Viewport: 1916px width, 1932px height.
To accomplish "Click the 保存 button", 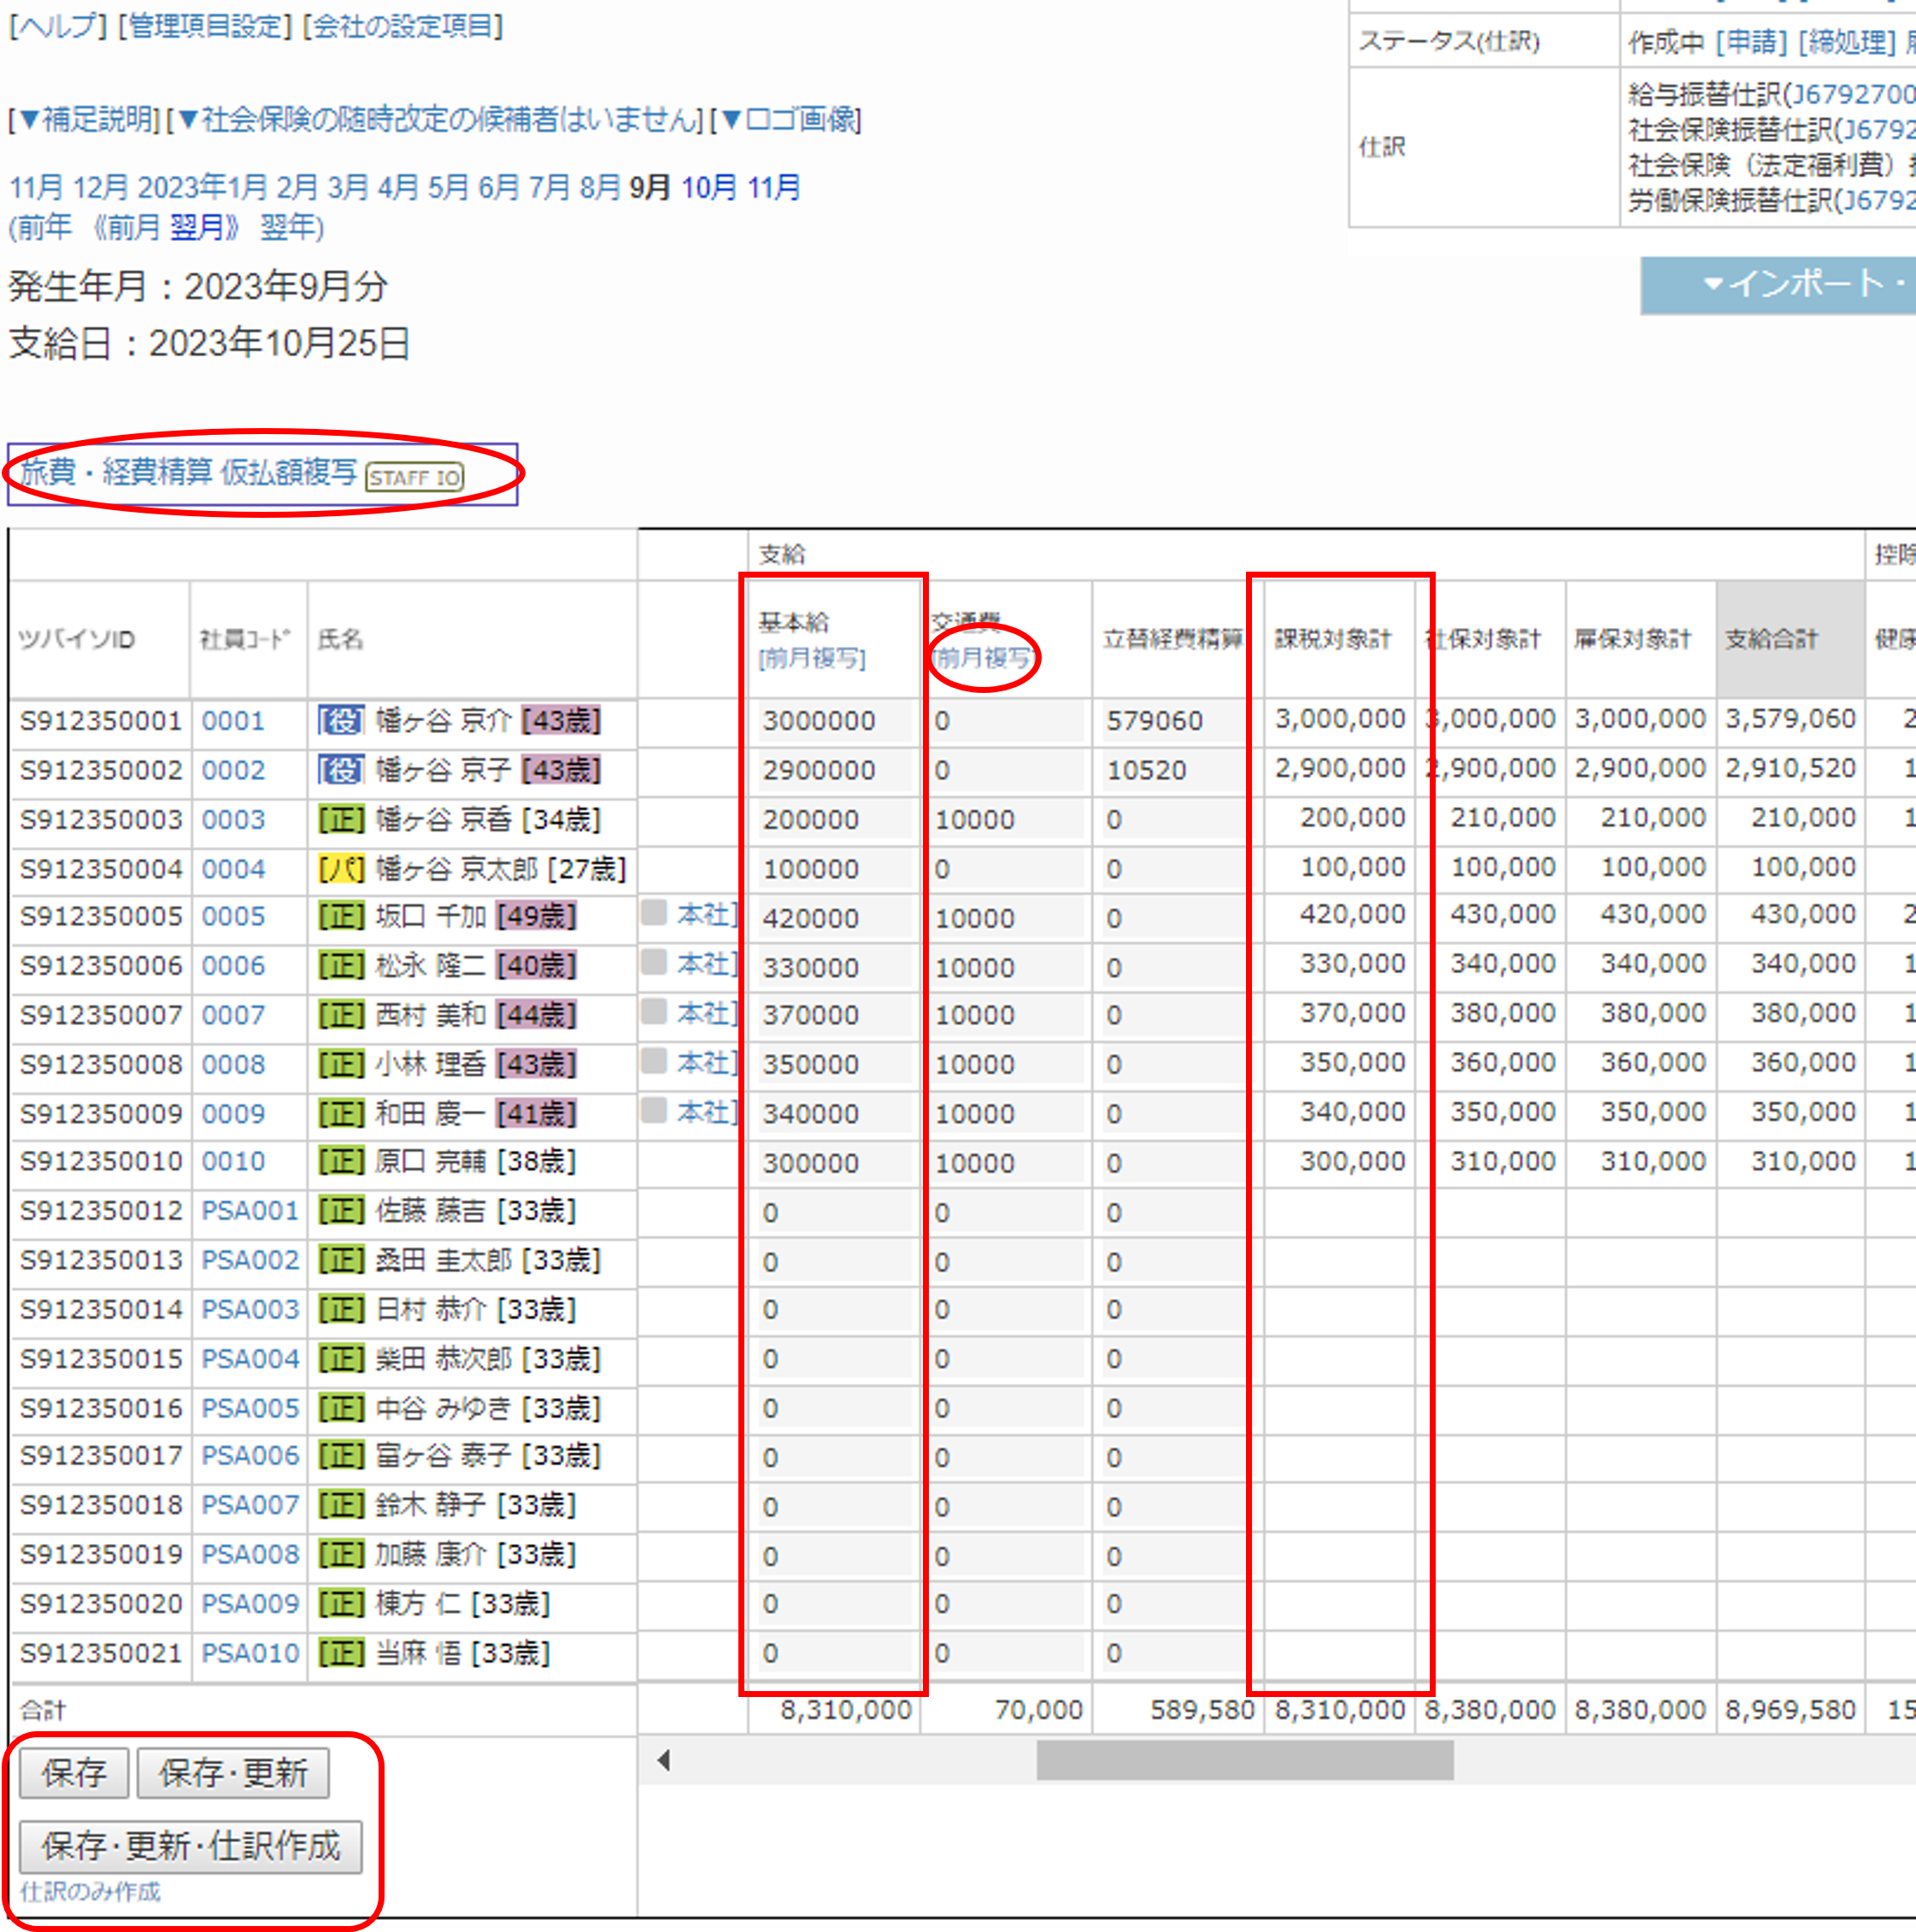I will [74, 1773].
